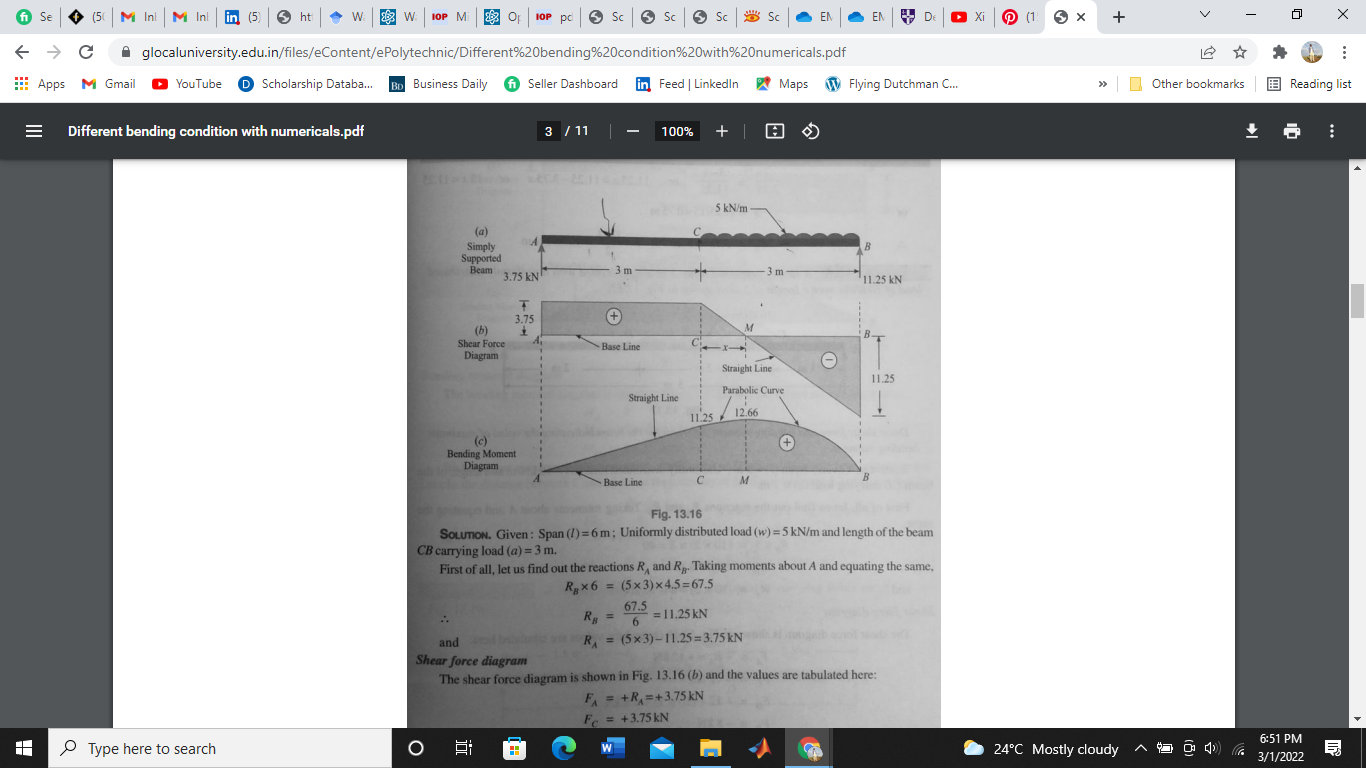
Task: Print the PDF document
Action: [1292, 131]
